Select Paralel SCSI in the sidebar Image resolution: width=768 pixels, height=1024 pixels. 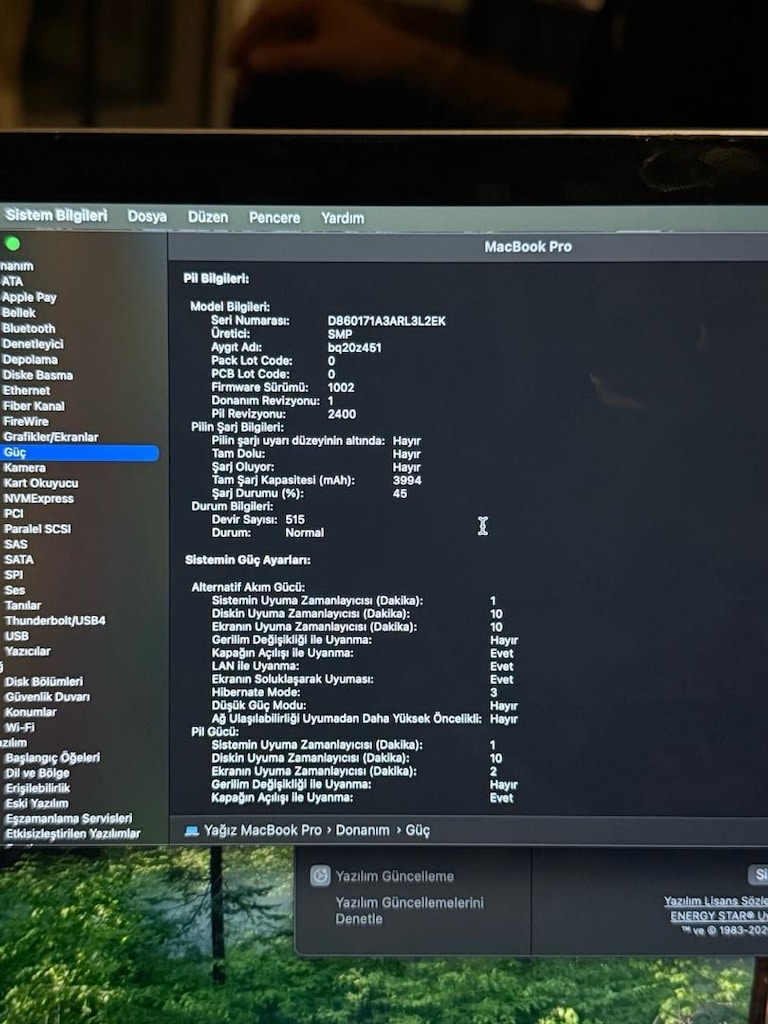37,529
